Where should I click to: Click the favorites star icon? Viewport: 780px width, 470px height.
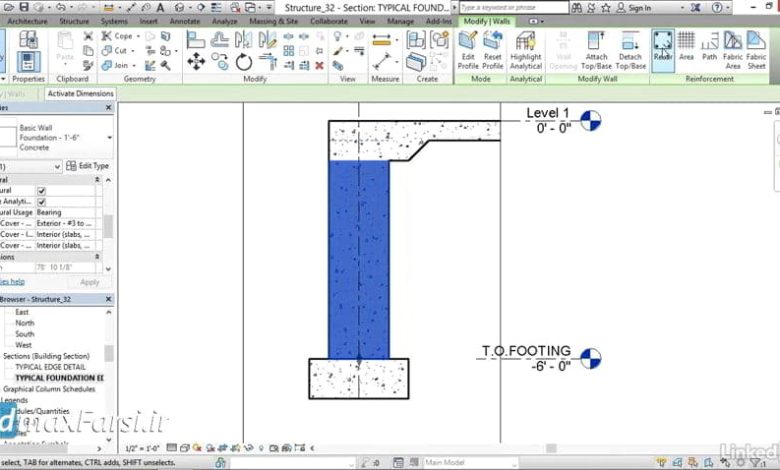605,8
